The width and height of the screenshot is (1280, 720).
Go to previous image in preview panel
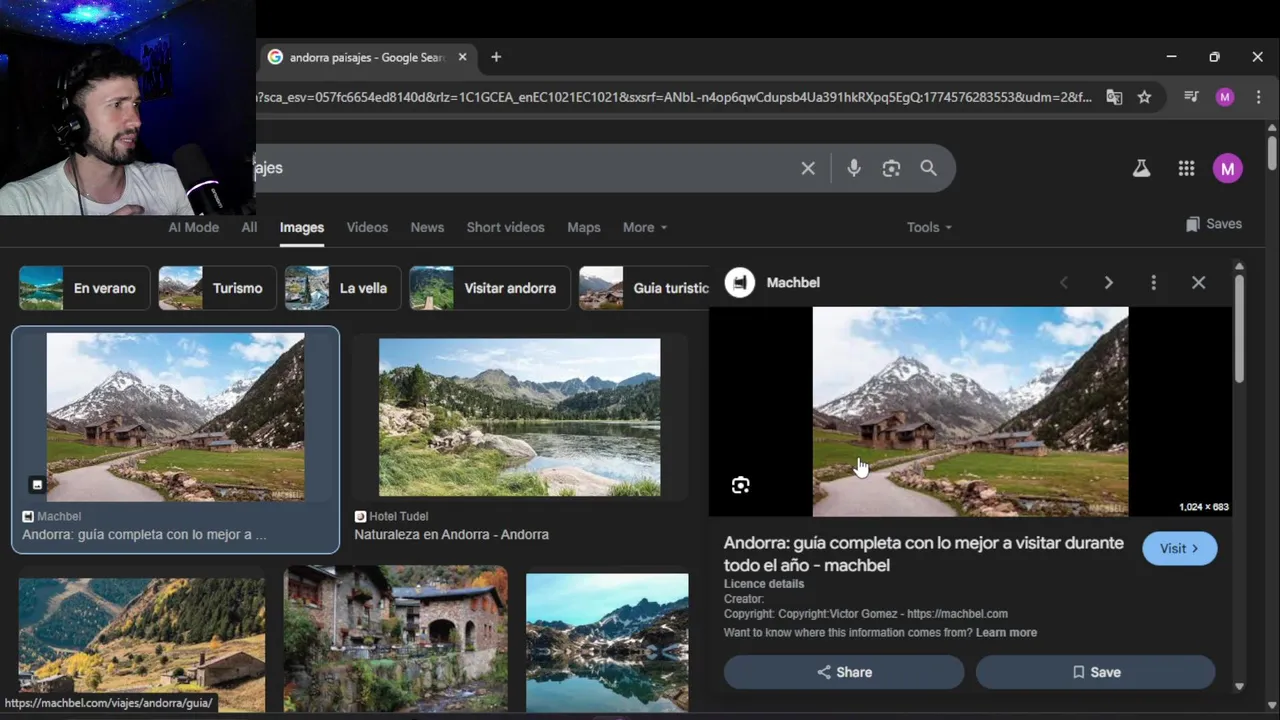(1064, 283)
